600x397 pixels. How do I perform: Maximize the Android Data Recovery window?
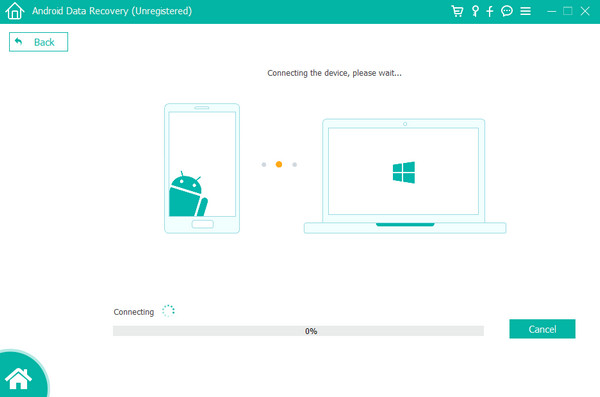coord(568,11)
